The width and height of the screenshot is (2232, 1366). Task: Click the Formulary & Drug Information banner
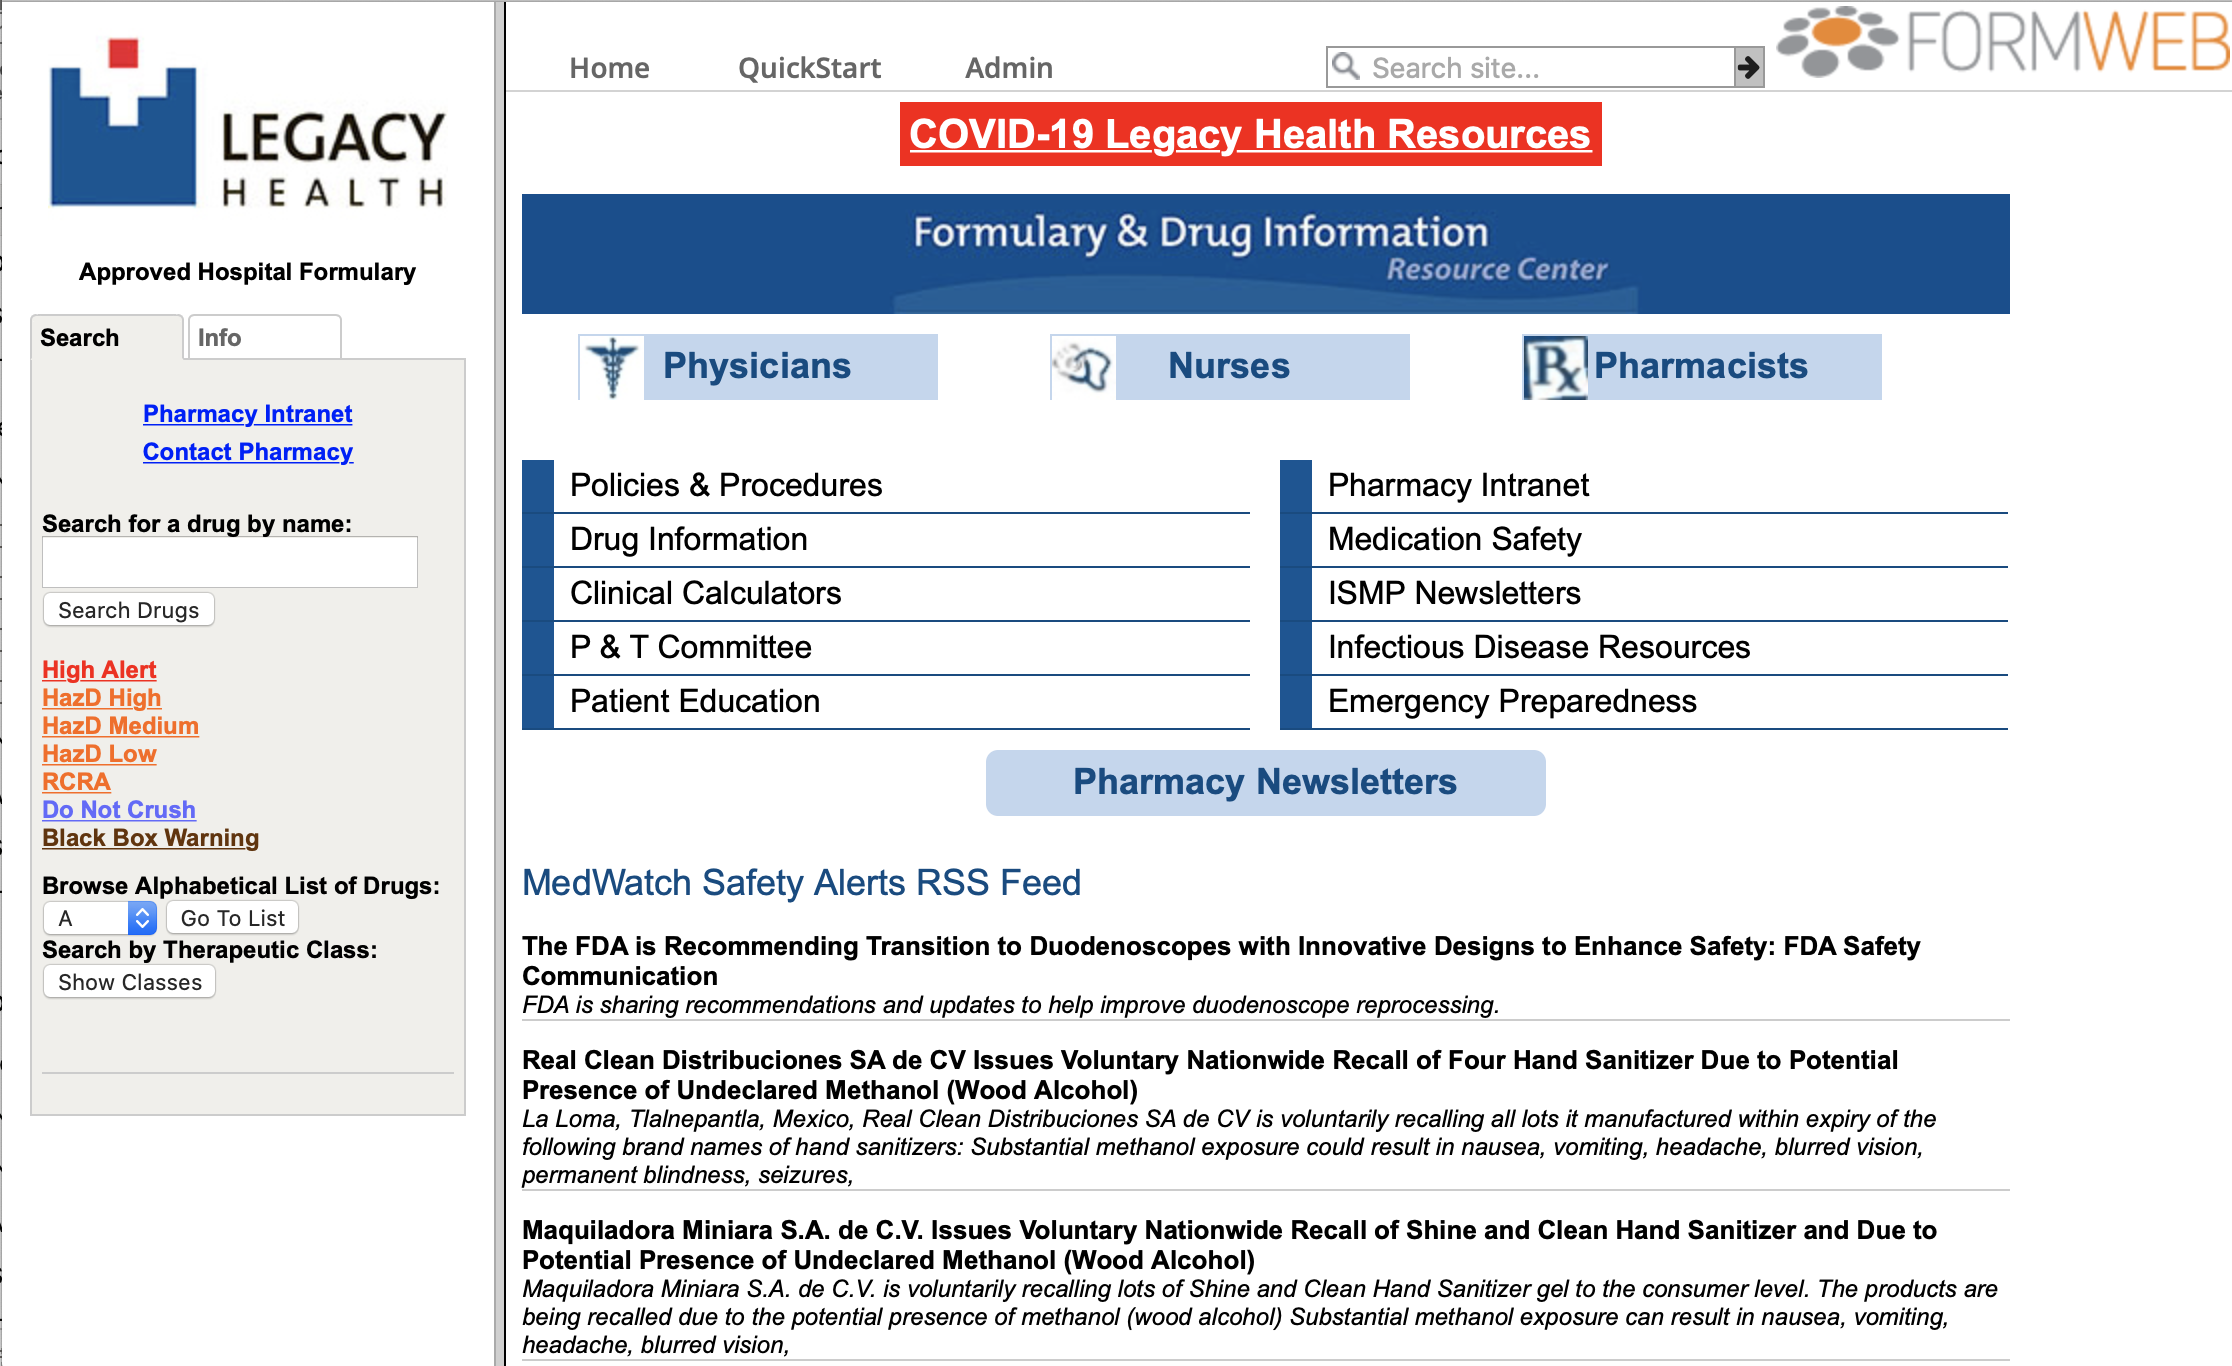1265,254
